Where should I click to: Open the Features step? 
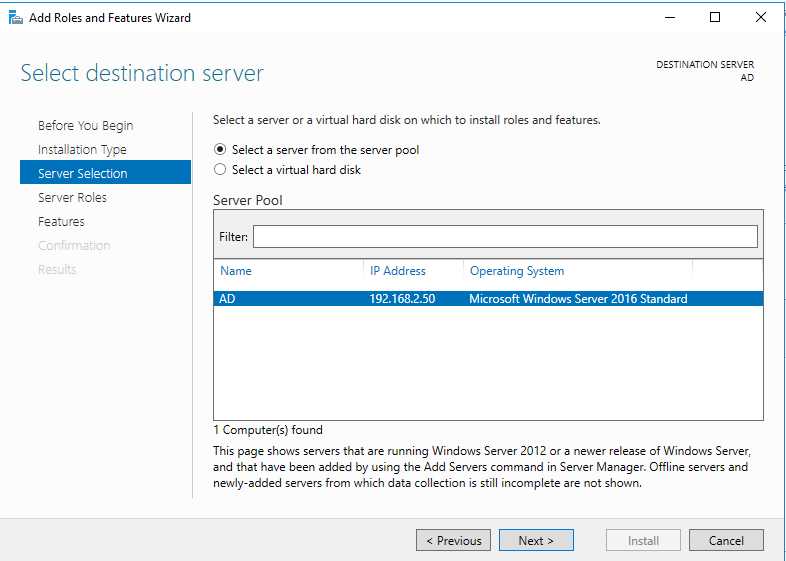click(61, 221)
